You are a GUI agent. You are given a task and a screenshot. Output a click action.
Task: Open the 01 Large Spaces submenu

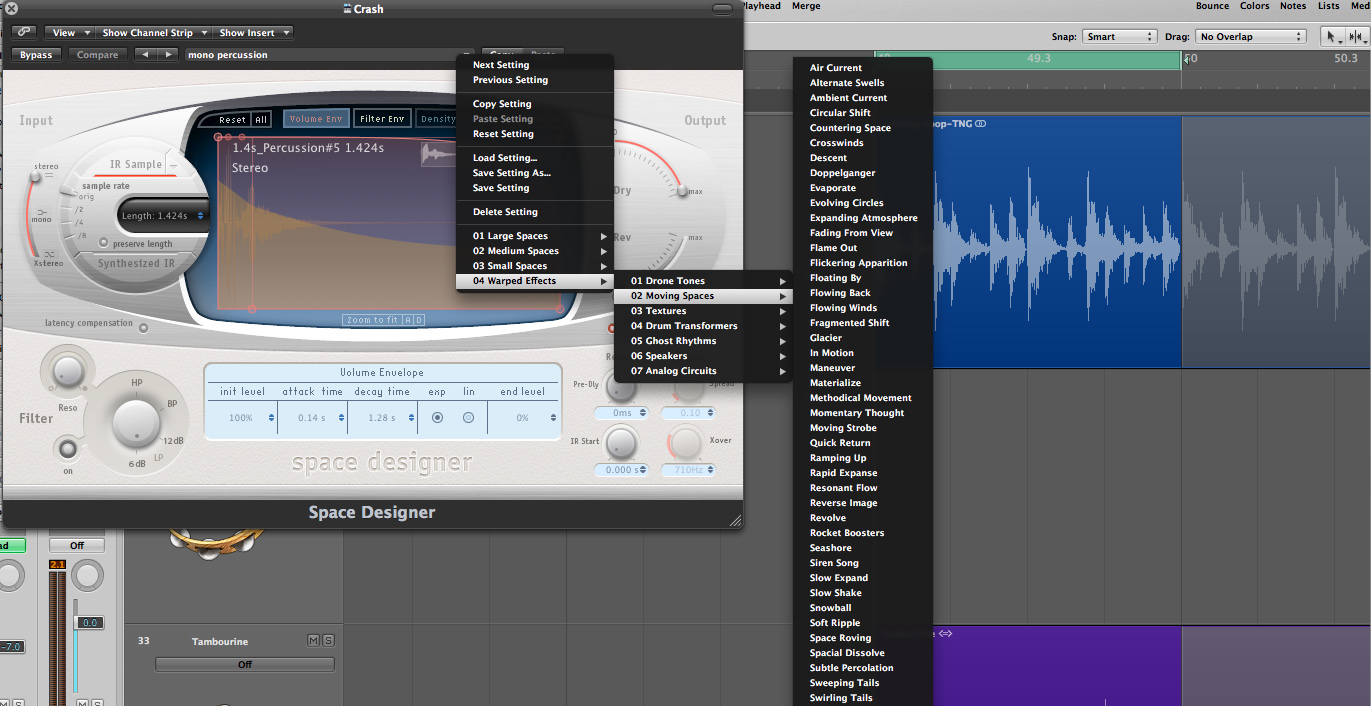[x=535, y=236]
